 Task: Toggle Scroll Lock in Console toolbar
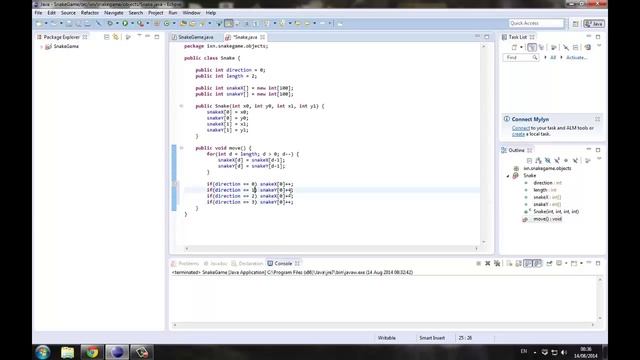click(518, 264)
